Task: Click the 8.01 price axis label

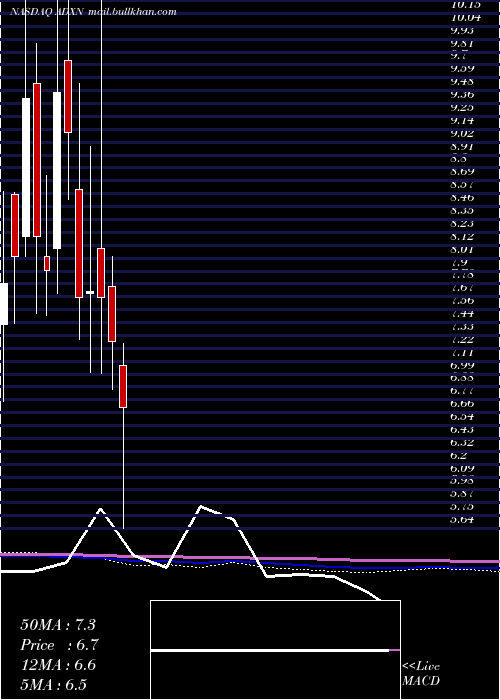Action: [462, 249]
